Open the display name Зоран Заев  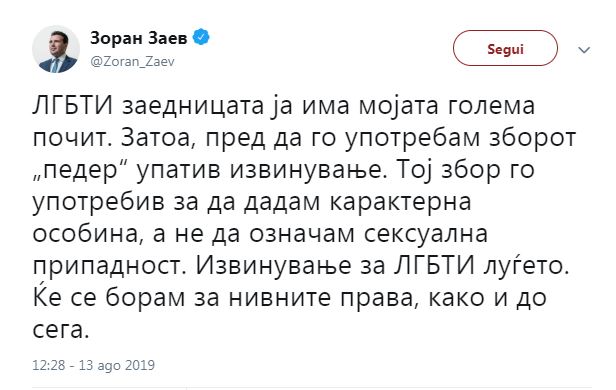tap(139, 38)
